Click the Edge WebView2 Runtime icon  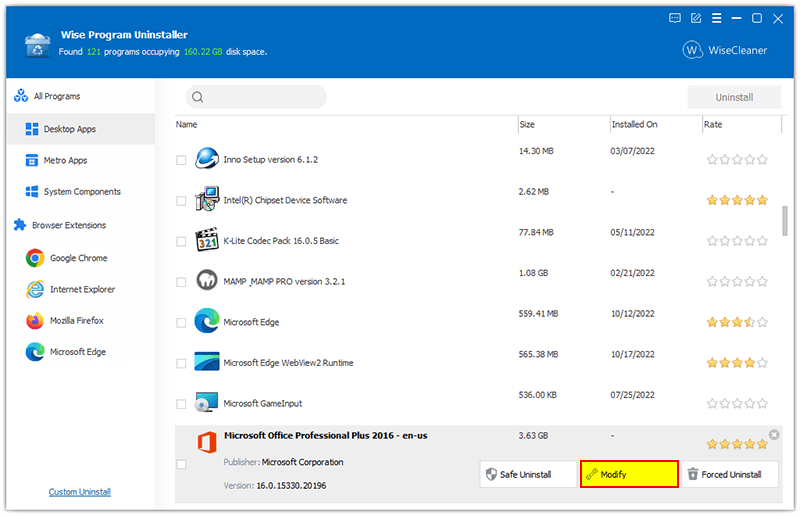pyautogui.click(x=207, y=361)
